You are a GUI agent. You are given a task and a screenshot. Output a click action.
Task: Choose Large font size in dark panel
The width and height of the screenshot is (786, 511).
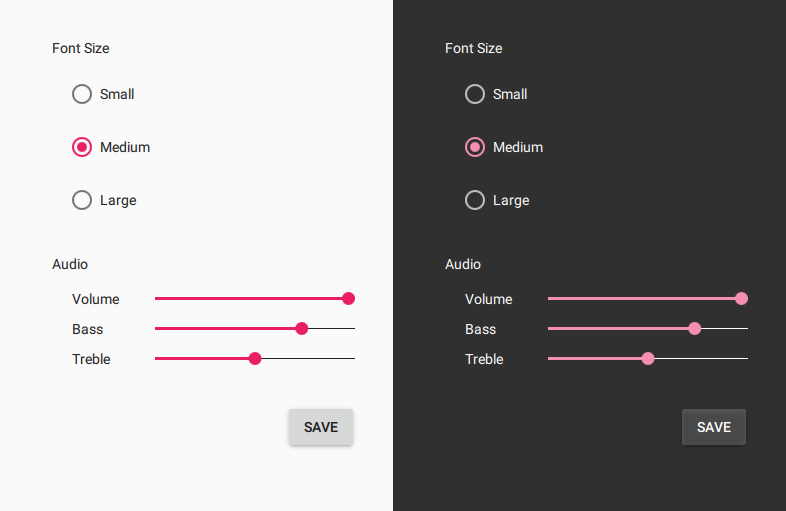[475, 200]
